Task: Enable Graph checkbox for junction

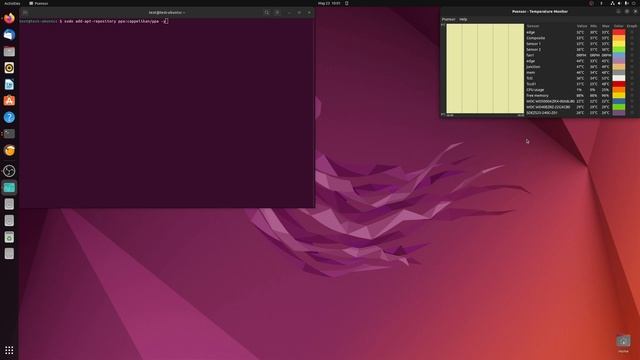Action: 632,67
